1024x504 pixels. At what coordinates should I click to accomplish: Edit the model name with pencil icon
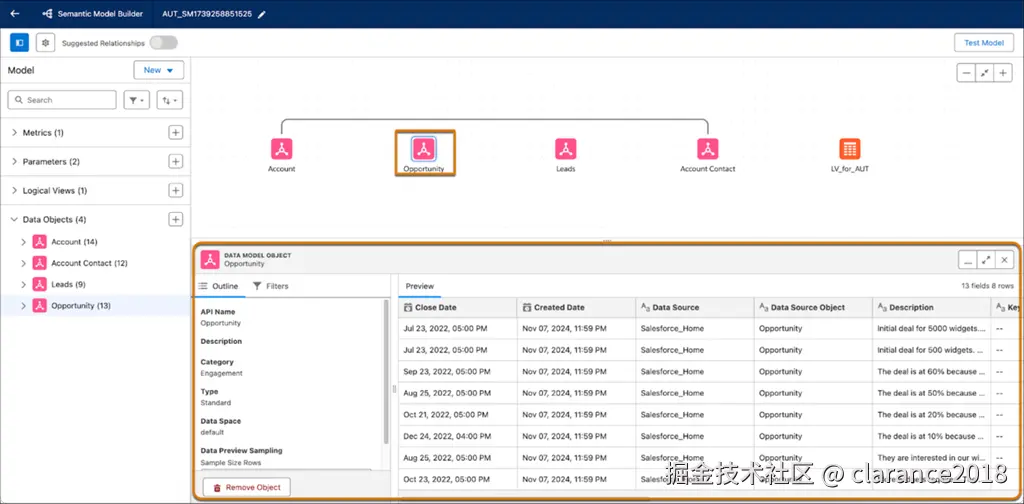pos(262,14)
